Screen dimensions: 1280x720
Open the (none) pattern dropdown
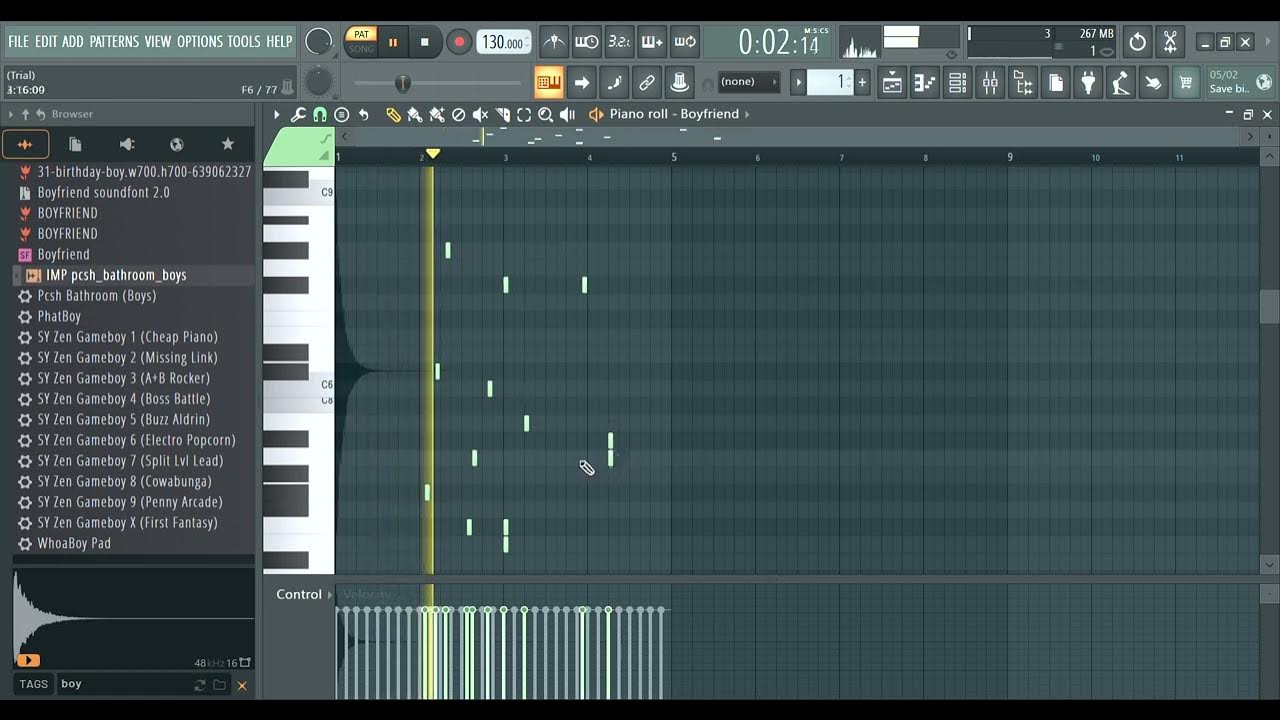click(749, 82)
